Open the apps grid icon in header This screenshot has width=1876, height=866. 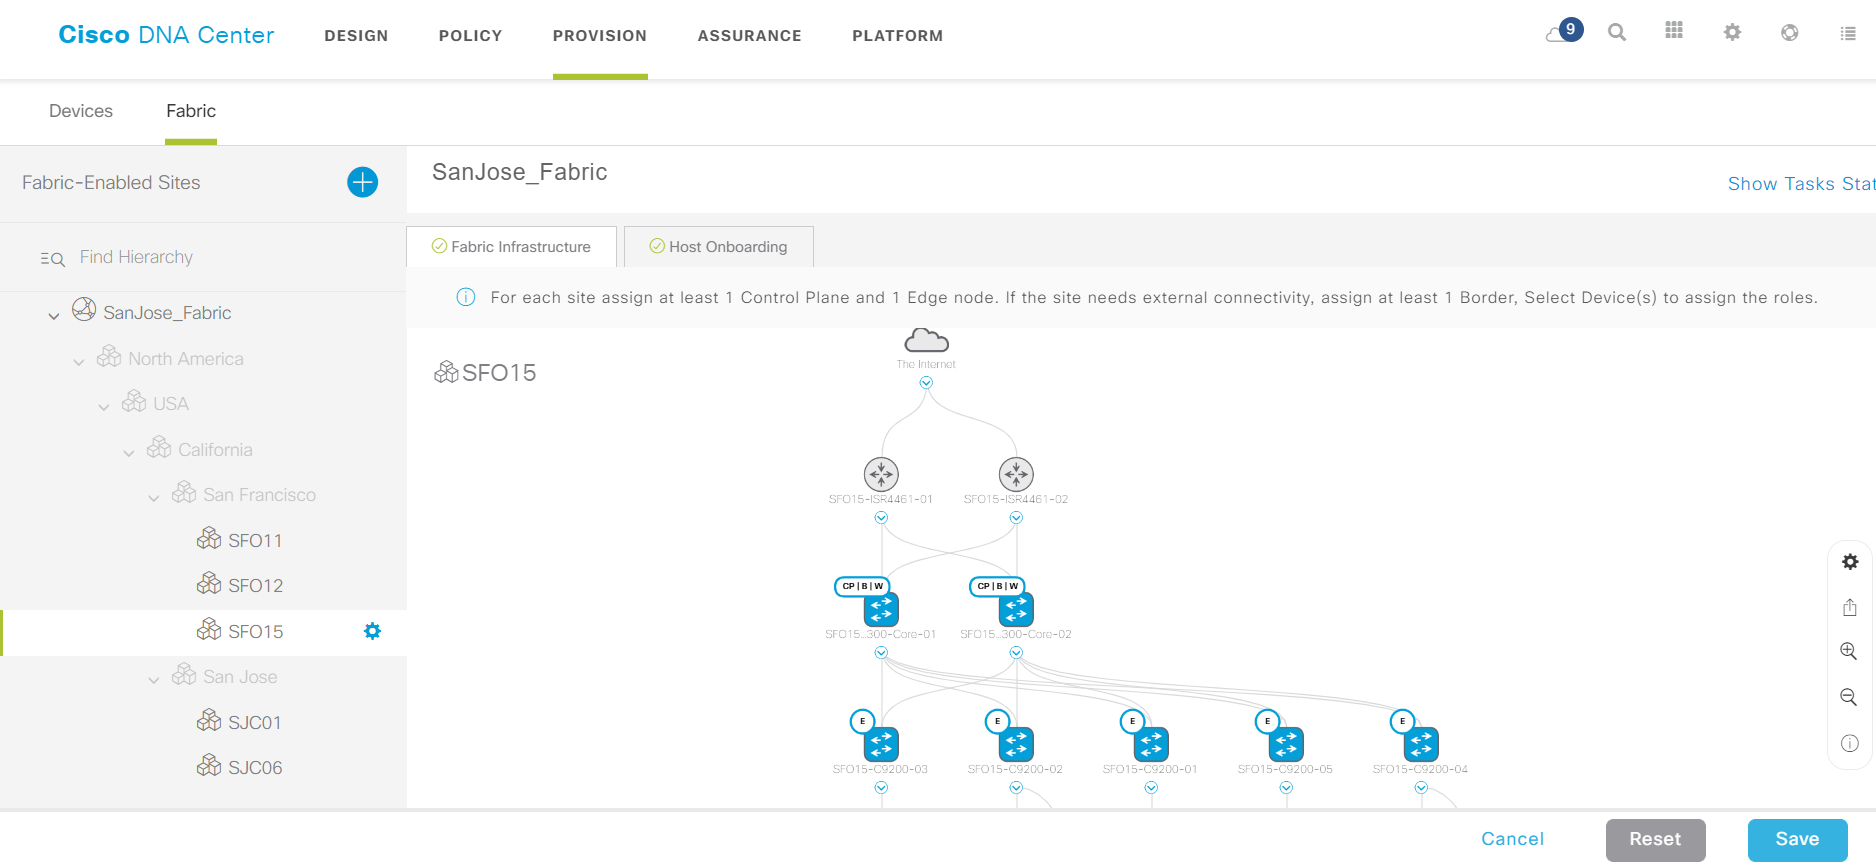click(1674, 31)
